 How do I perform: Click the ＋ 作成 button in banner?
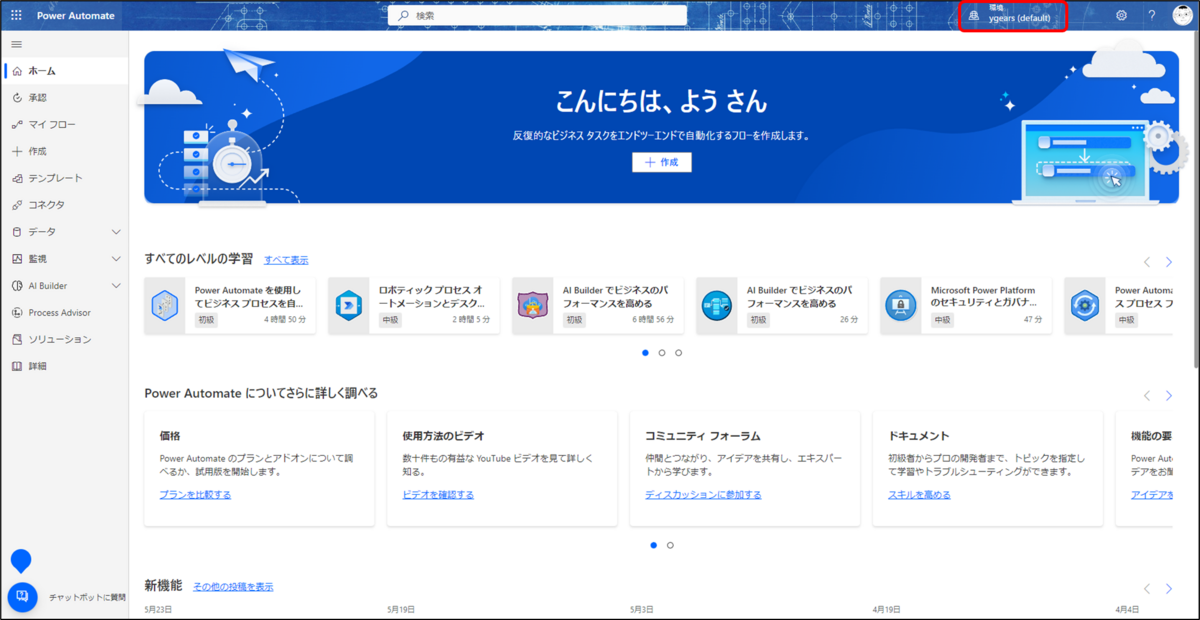click(661, 162)
